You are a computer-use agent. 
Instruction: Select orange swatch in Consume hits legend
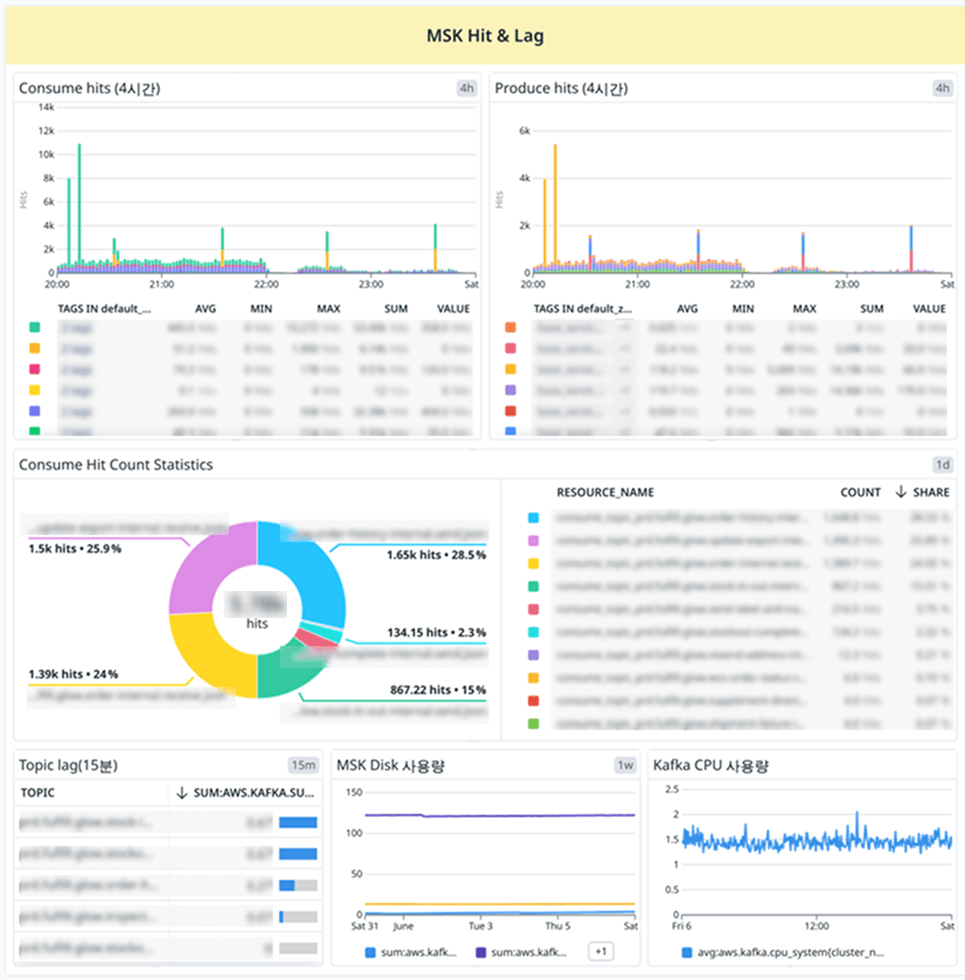click(x=35, y=348)
